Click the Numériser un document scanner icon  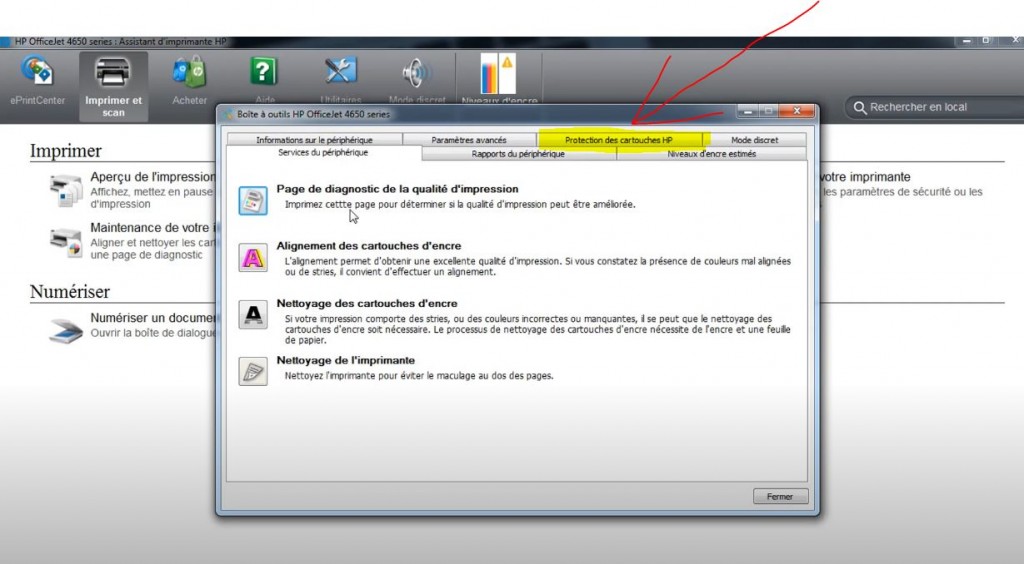66,330
